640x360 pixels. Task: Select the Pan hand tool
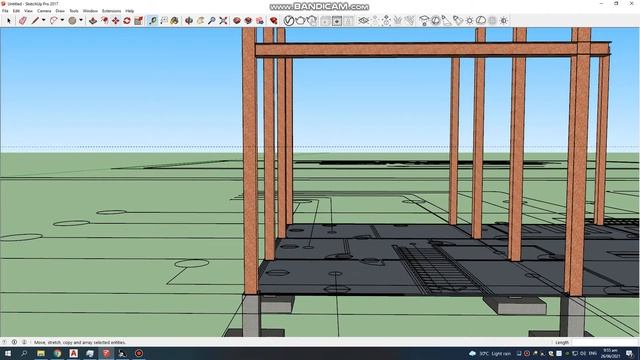pyautogui.click(x=200, y=20)
